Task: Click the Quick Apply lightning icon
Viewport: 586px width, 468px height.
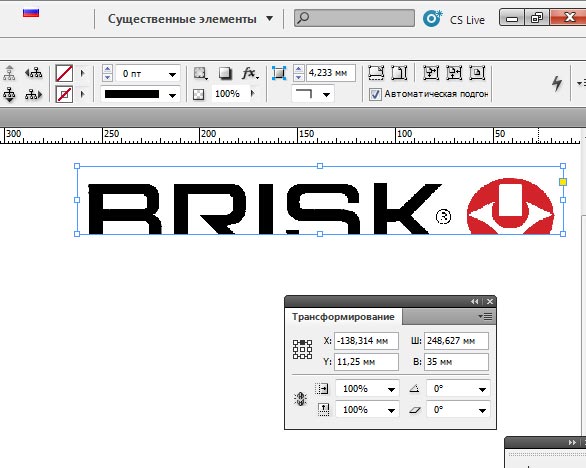Action: click(x=557, y=83)
